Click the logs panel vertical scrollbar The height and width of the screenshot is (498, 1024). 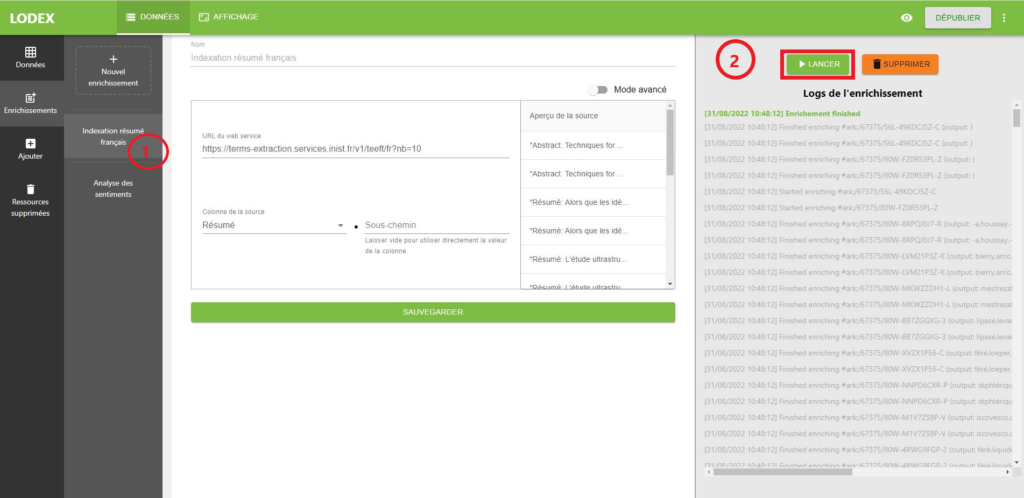coord(1016,117)
